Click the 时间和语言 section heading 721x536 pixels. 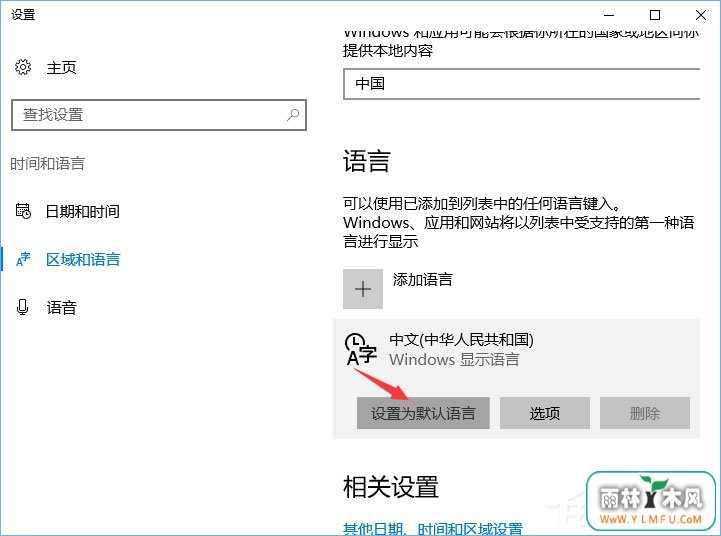pos(47,164)
